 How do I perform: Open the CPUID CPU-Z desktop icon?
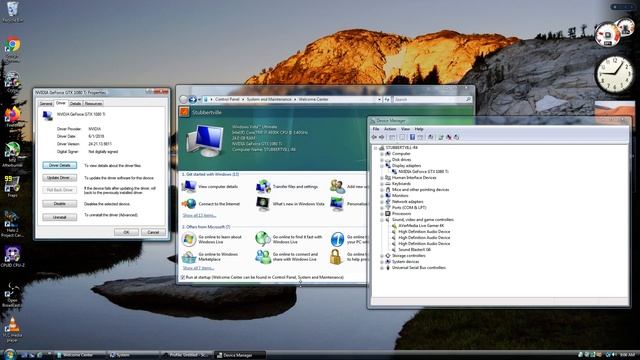tap(13, 256)
